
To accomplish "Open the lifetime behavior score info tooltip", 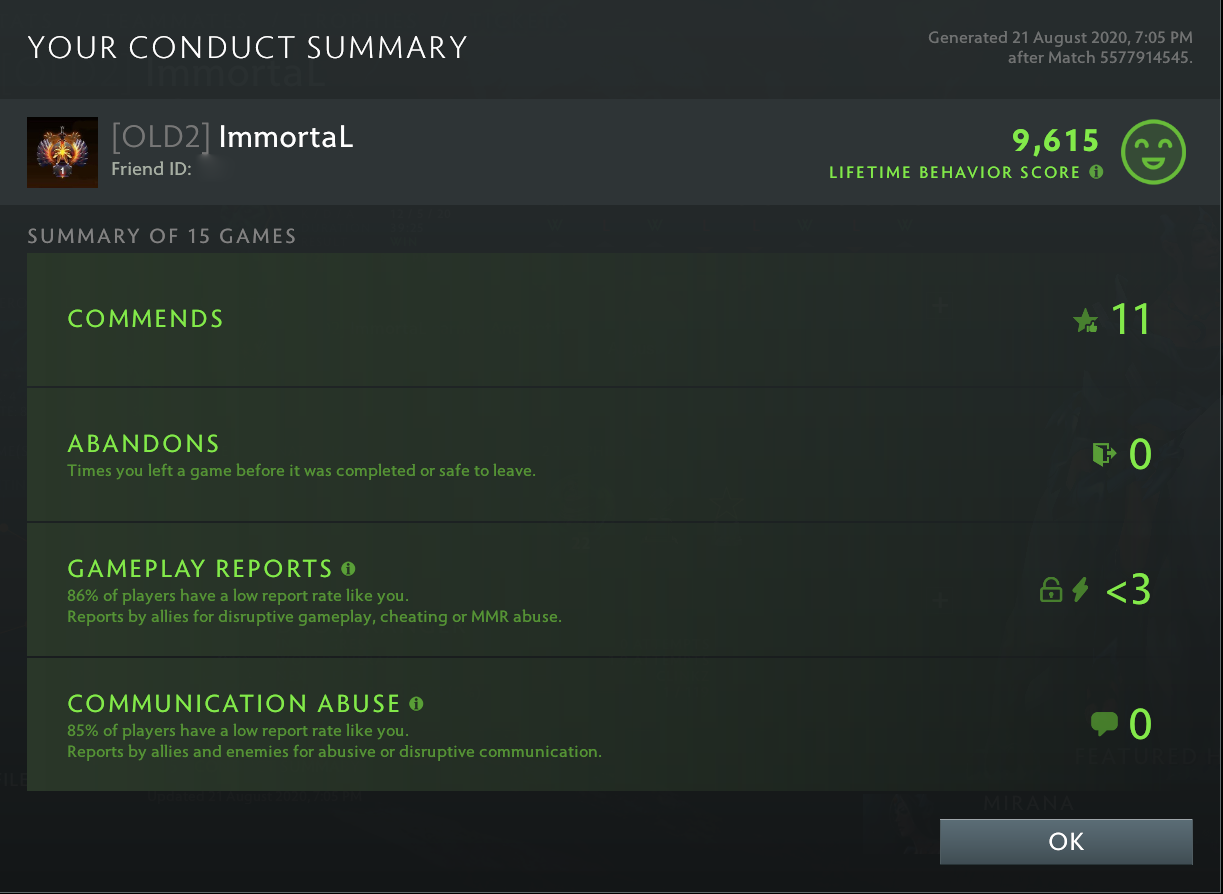I will tap(1096, 172).
